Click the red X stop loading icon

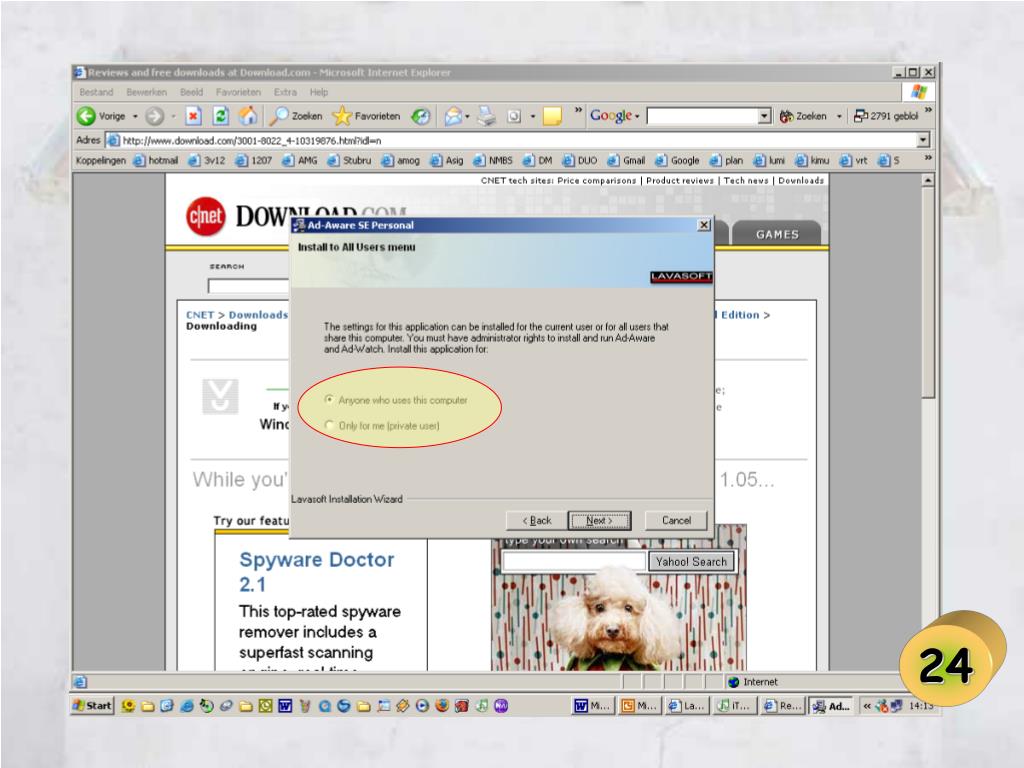point(193,116)
